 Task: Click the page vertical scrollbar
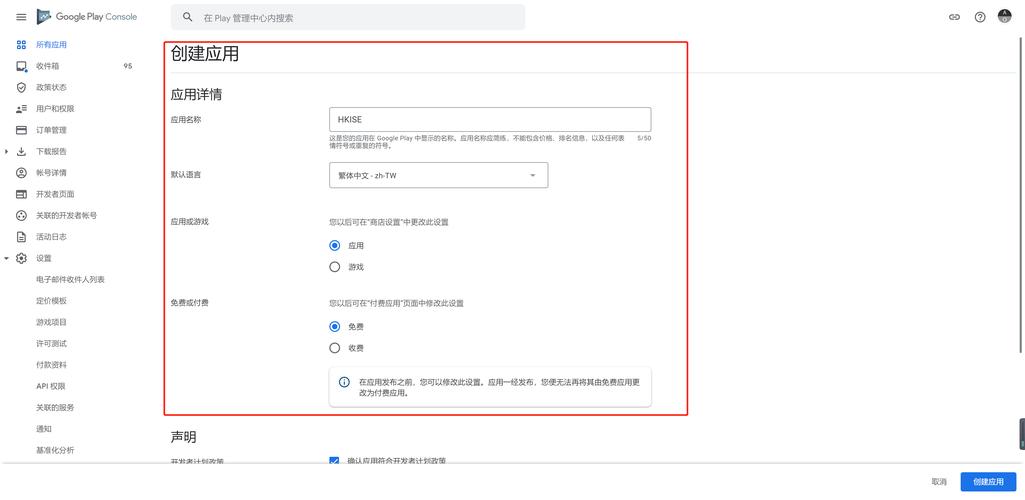coord(1020,196)
